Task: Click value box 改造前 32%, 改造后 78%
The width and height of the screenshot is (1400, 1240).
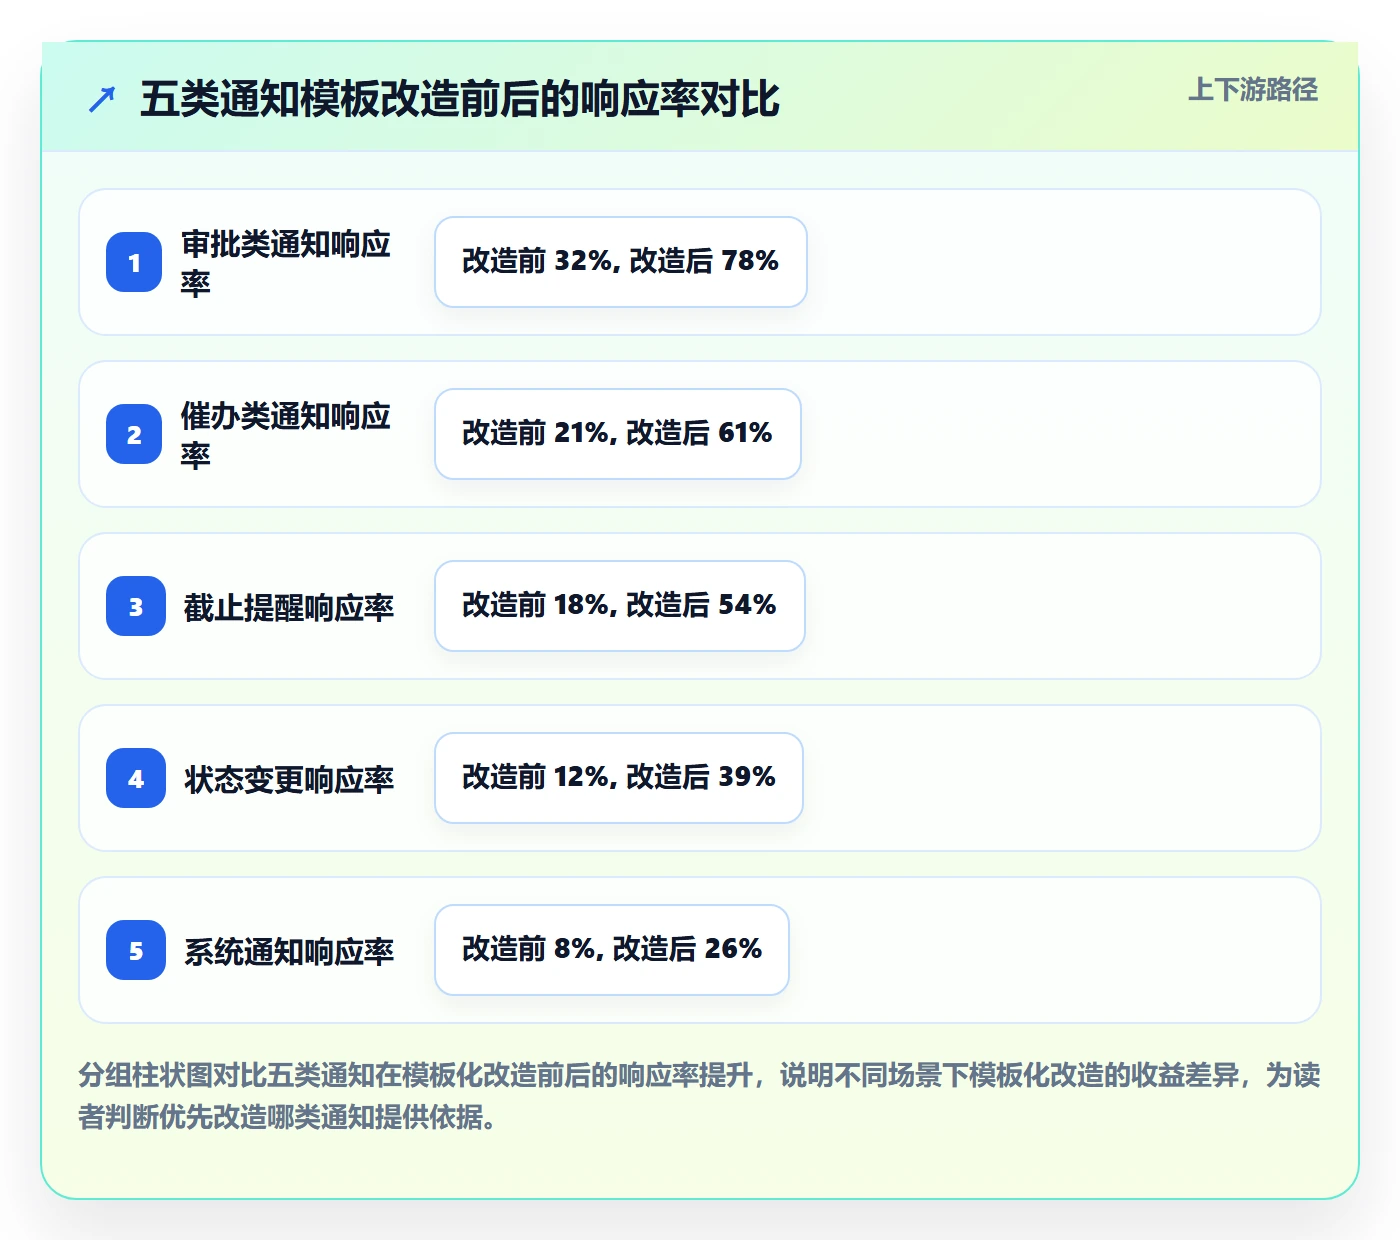Action: coord(621,262)
